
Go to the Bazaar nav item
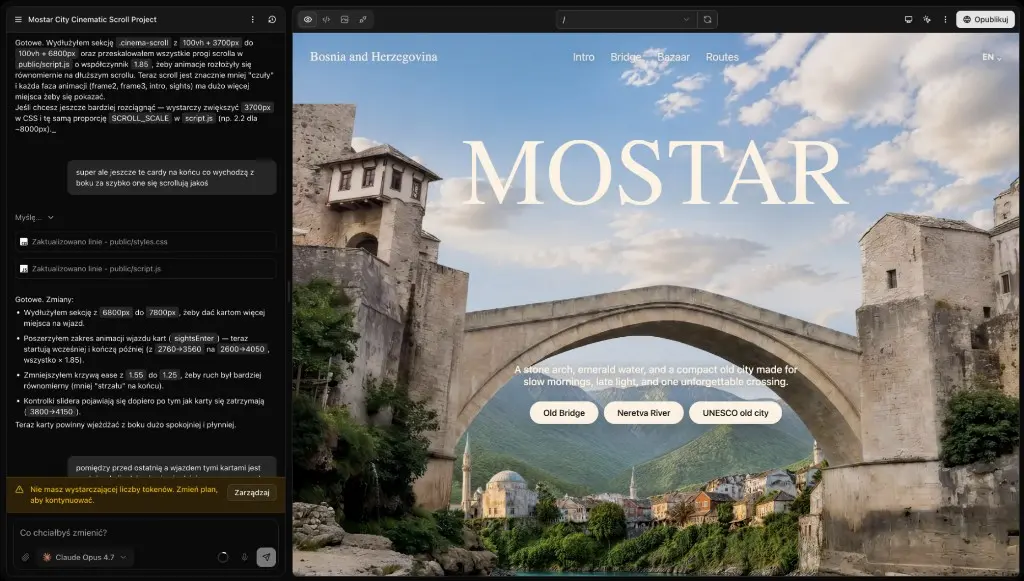[673, 57]
